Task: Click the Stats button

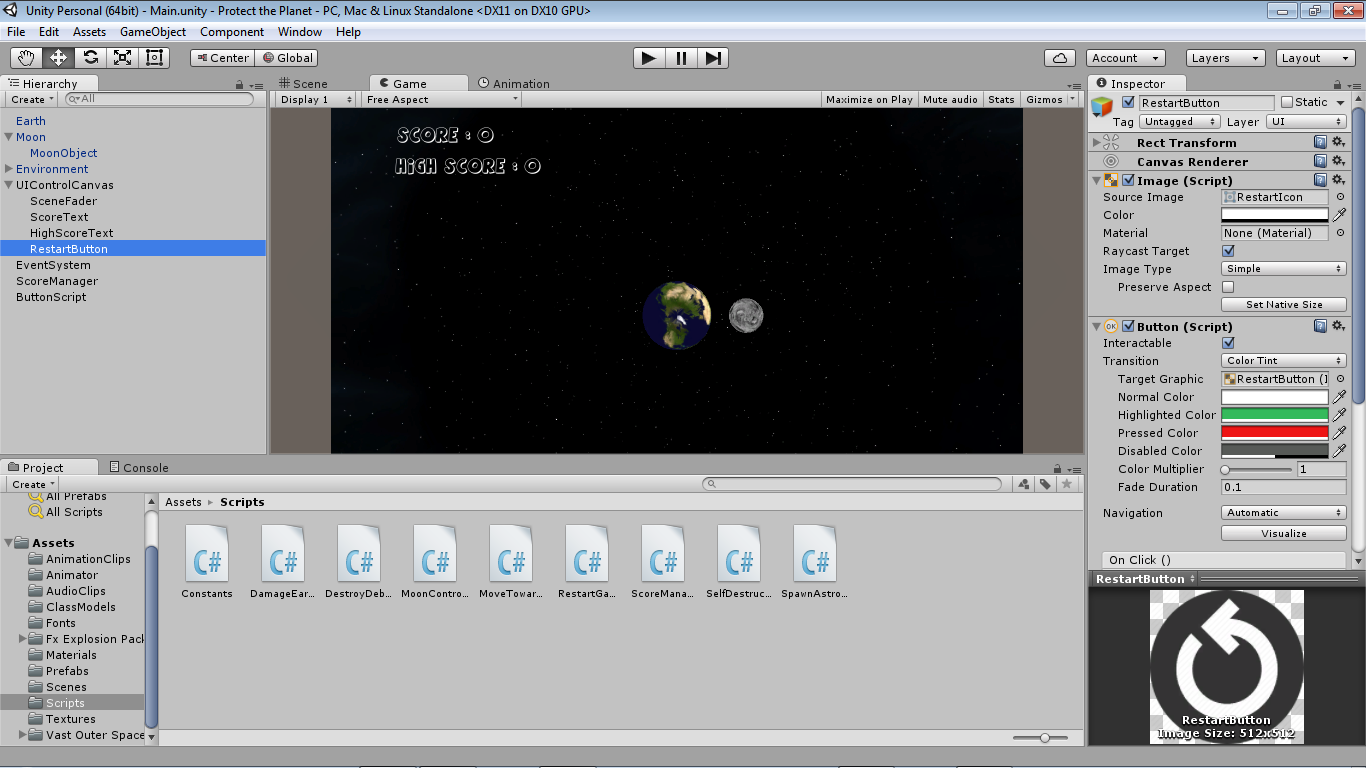Action: point(1001,99)
